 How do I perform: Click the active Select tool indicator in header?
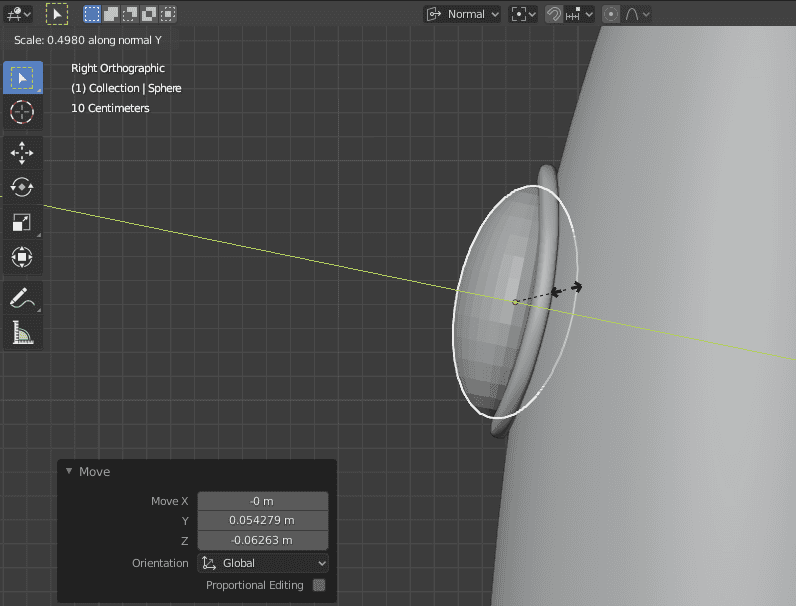click(x=57, y=14)
